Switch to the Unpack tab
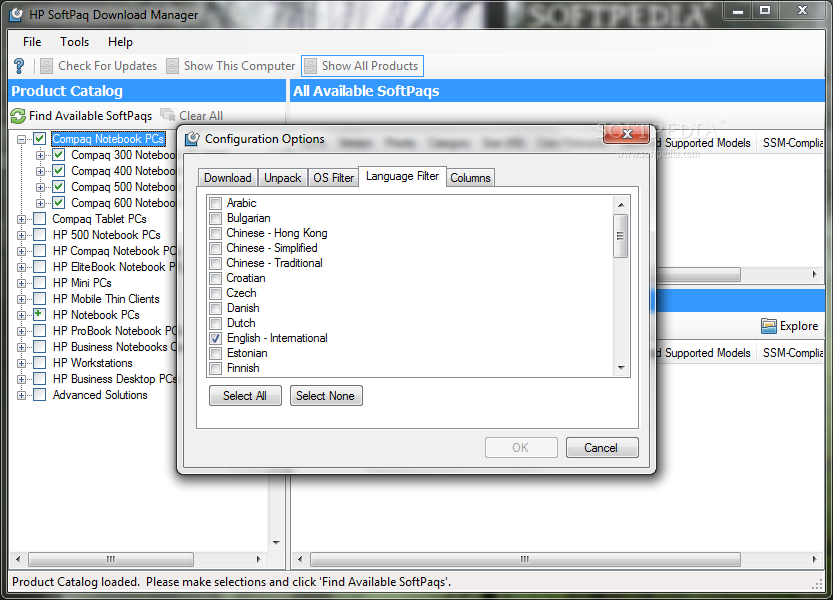Image resolution: width=833 pixels, height=600 pixels. point(283,178)
